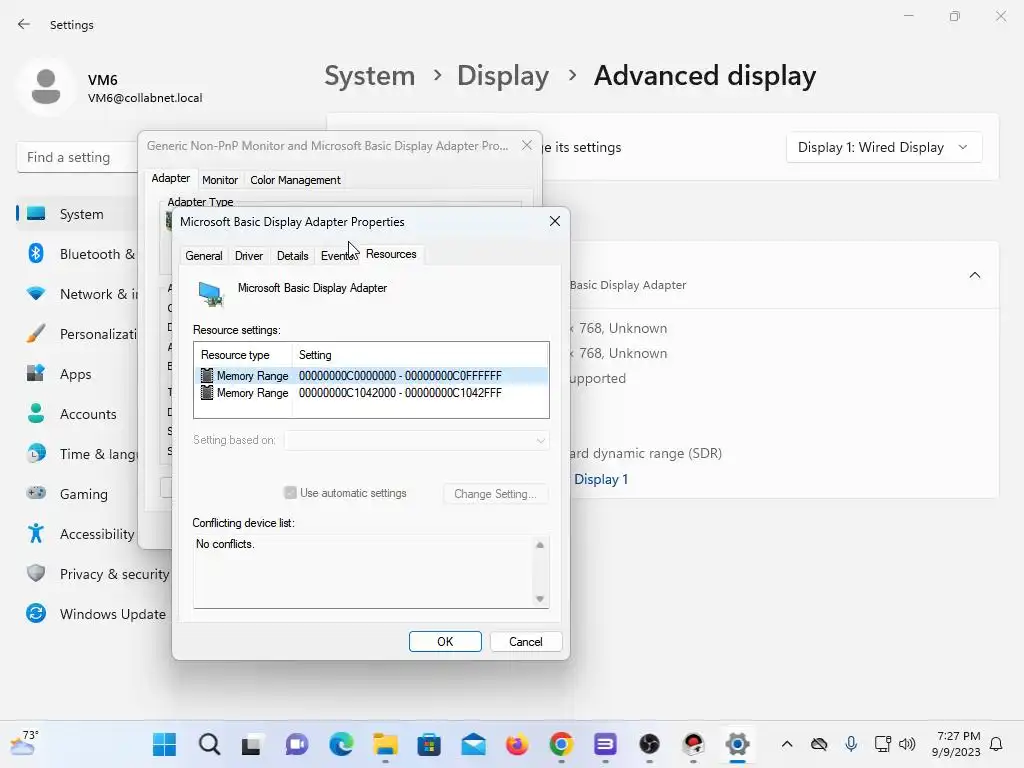The width and height of the screenshot is (1024, 768).
Task: Switch to the General tab
Action: pos(204,255)
